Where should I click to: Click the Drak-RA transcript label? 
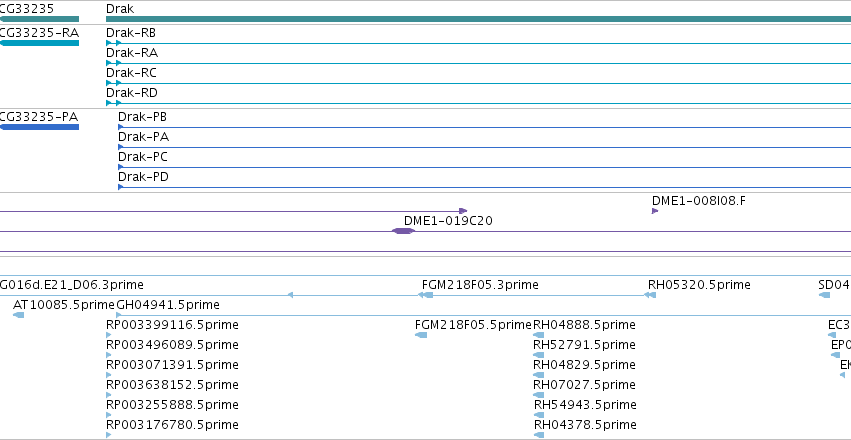tap(132, 53)
